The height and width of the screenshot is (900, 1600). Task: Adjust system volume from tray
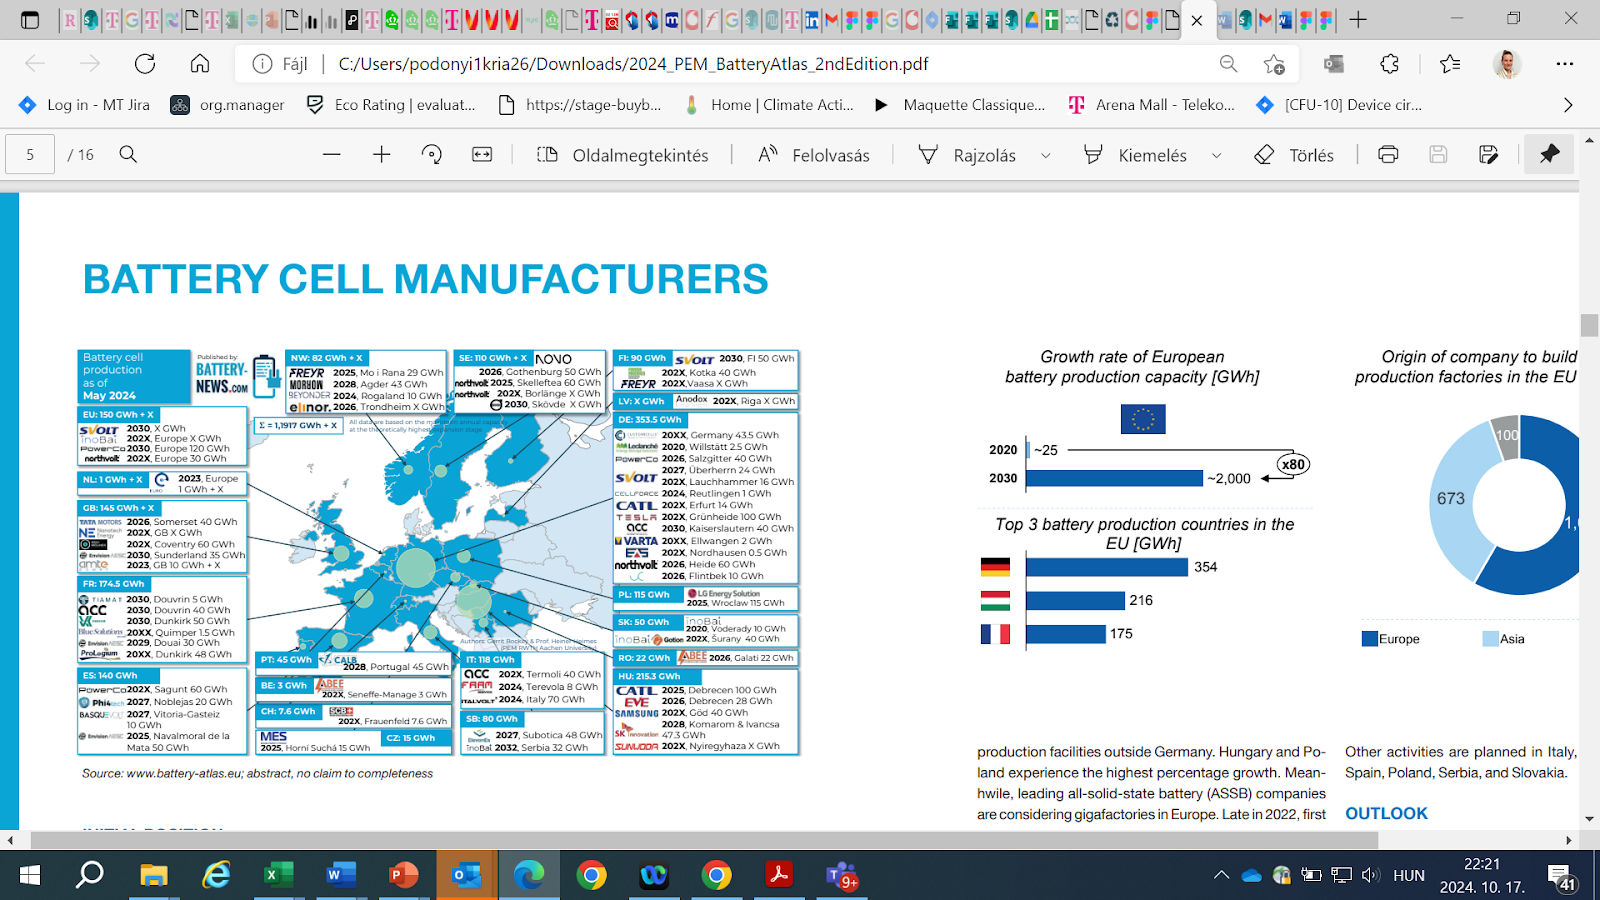1370,876
